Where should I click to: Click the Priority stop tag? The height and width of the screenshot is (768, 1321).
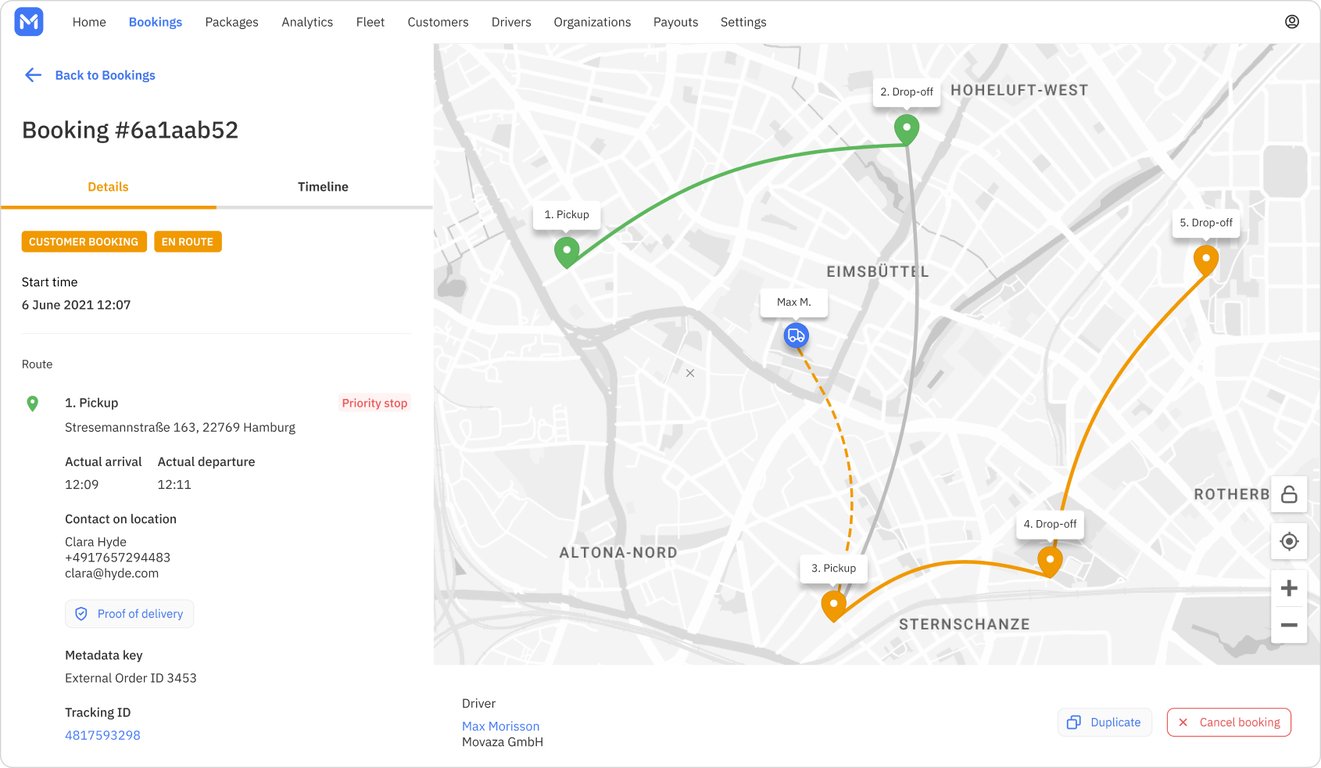coord(375,403)
